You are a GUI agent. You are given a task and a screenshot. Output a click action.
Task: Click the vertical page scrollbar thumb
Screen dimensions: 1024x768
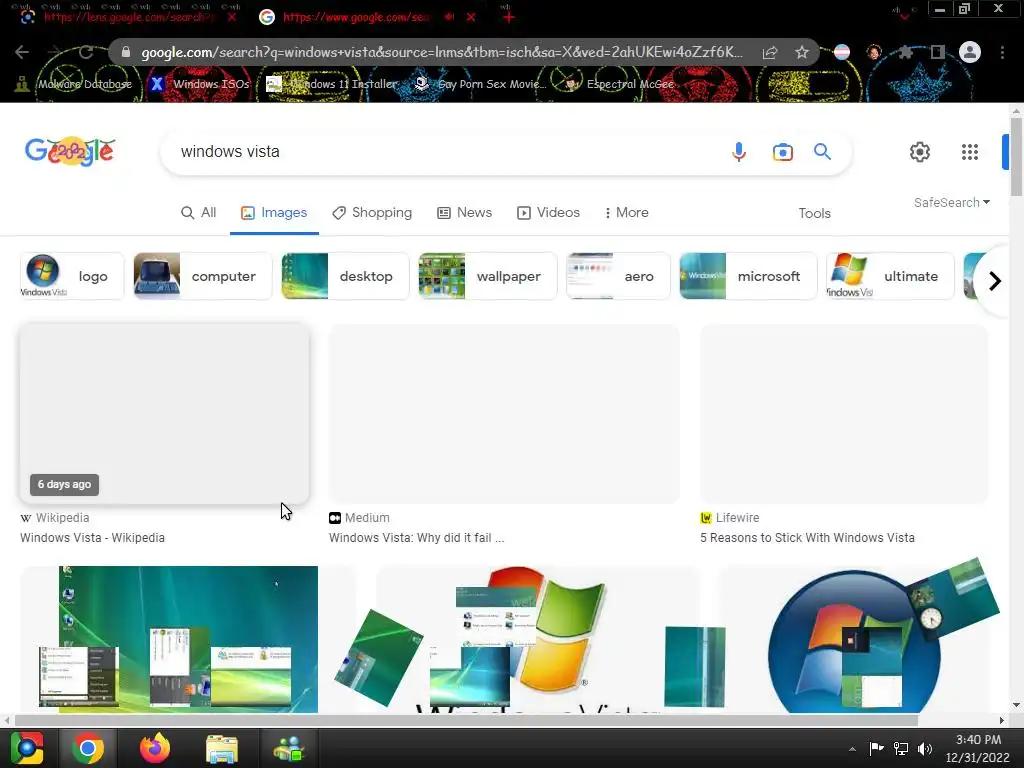1016,157
